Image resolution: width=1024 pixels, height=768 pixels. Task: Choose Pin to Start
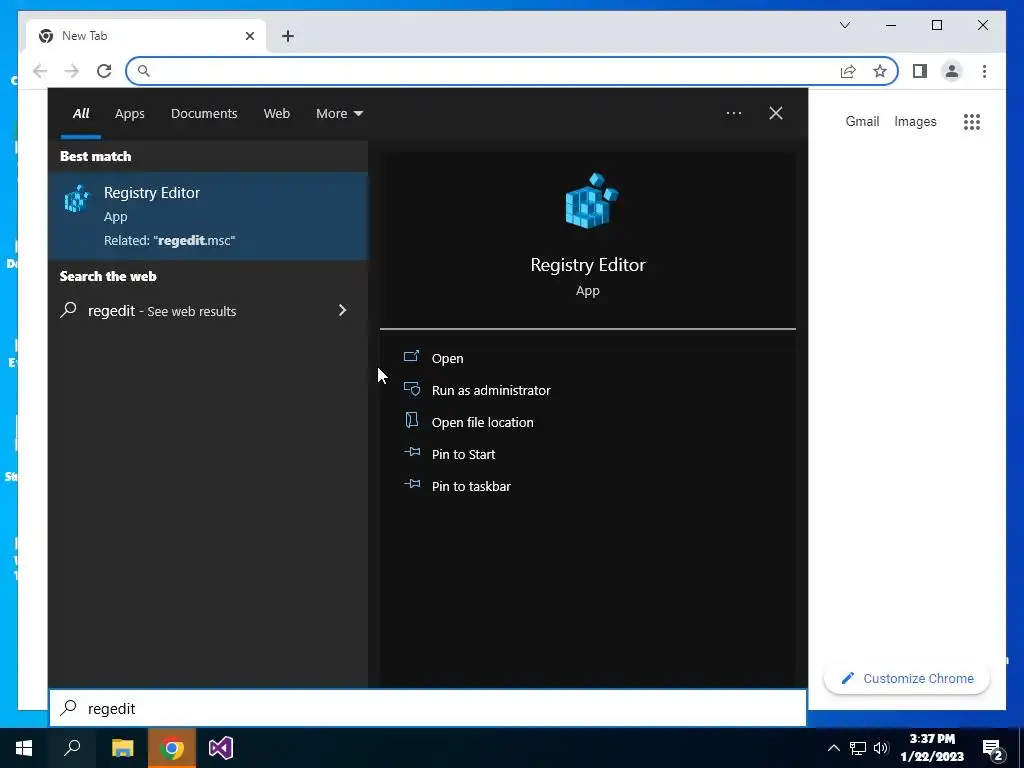coord(463,454)
